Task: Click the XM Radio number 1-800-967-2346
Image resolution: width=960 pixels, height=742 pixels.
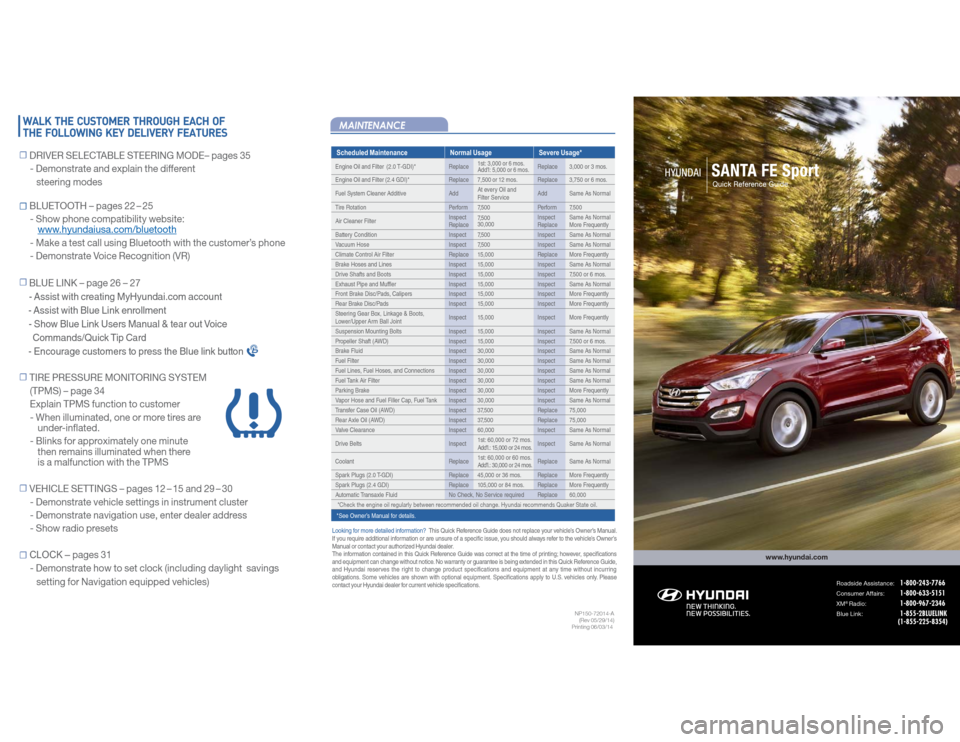Action: coord(922,603)
